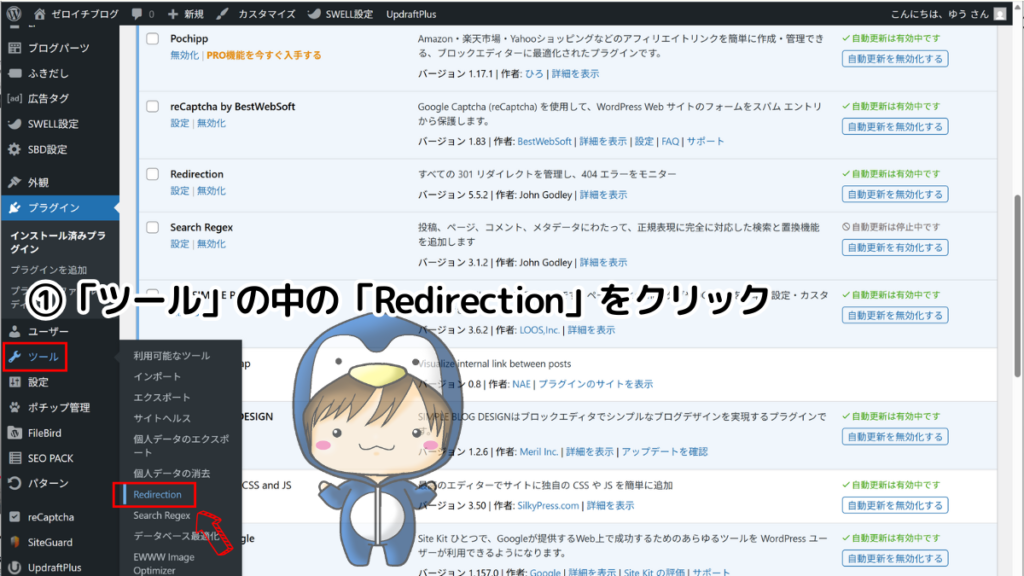
Task: Click PRO機能を今すぐ入手する link under Pochipp
Action: click(264, 56)
